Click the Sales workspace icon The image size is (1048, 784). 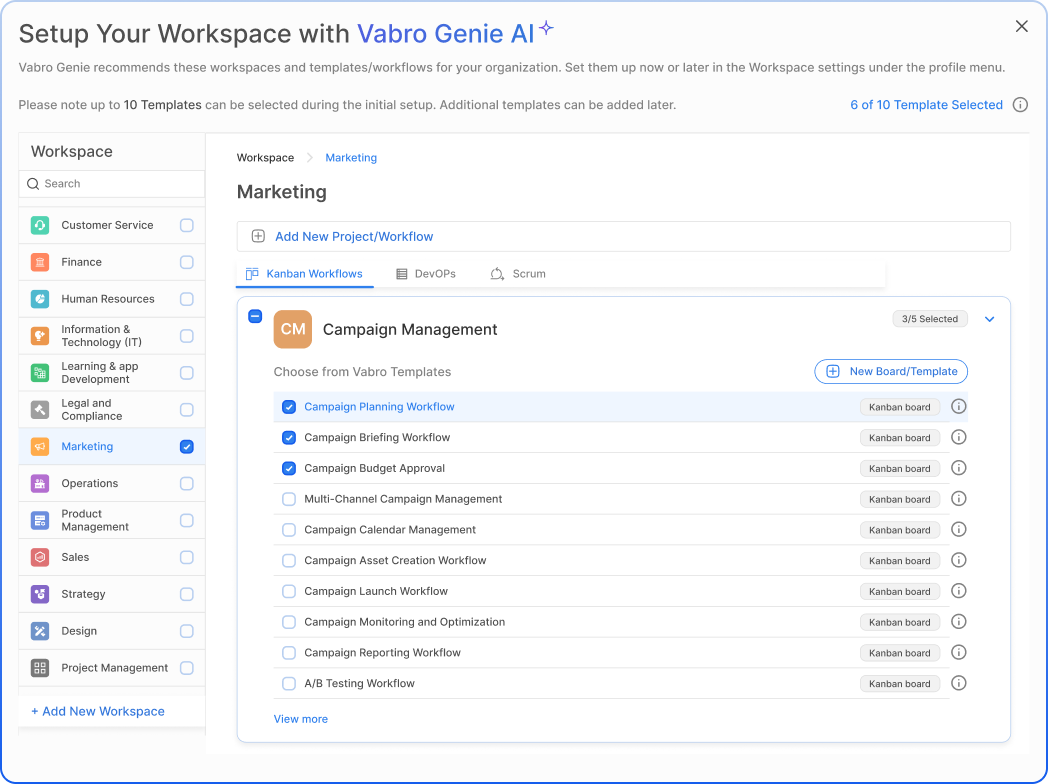pos(40,557)
